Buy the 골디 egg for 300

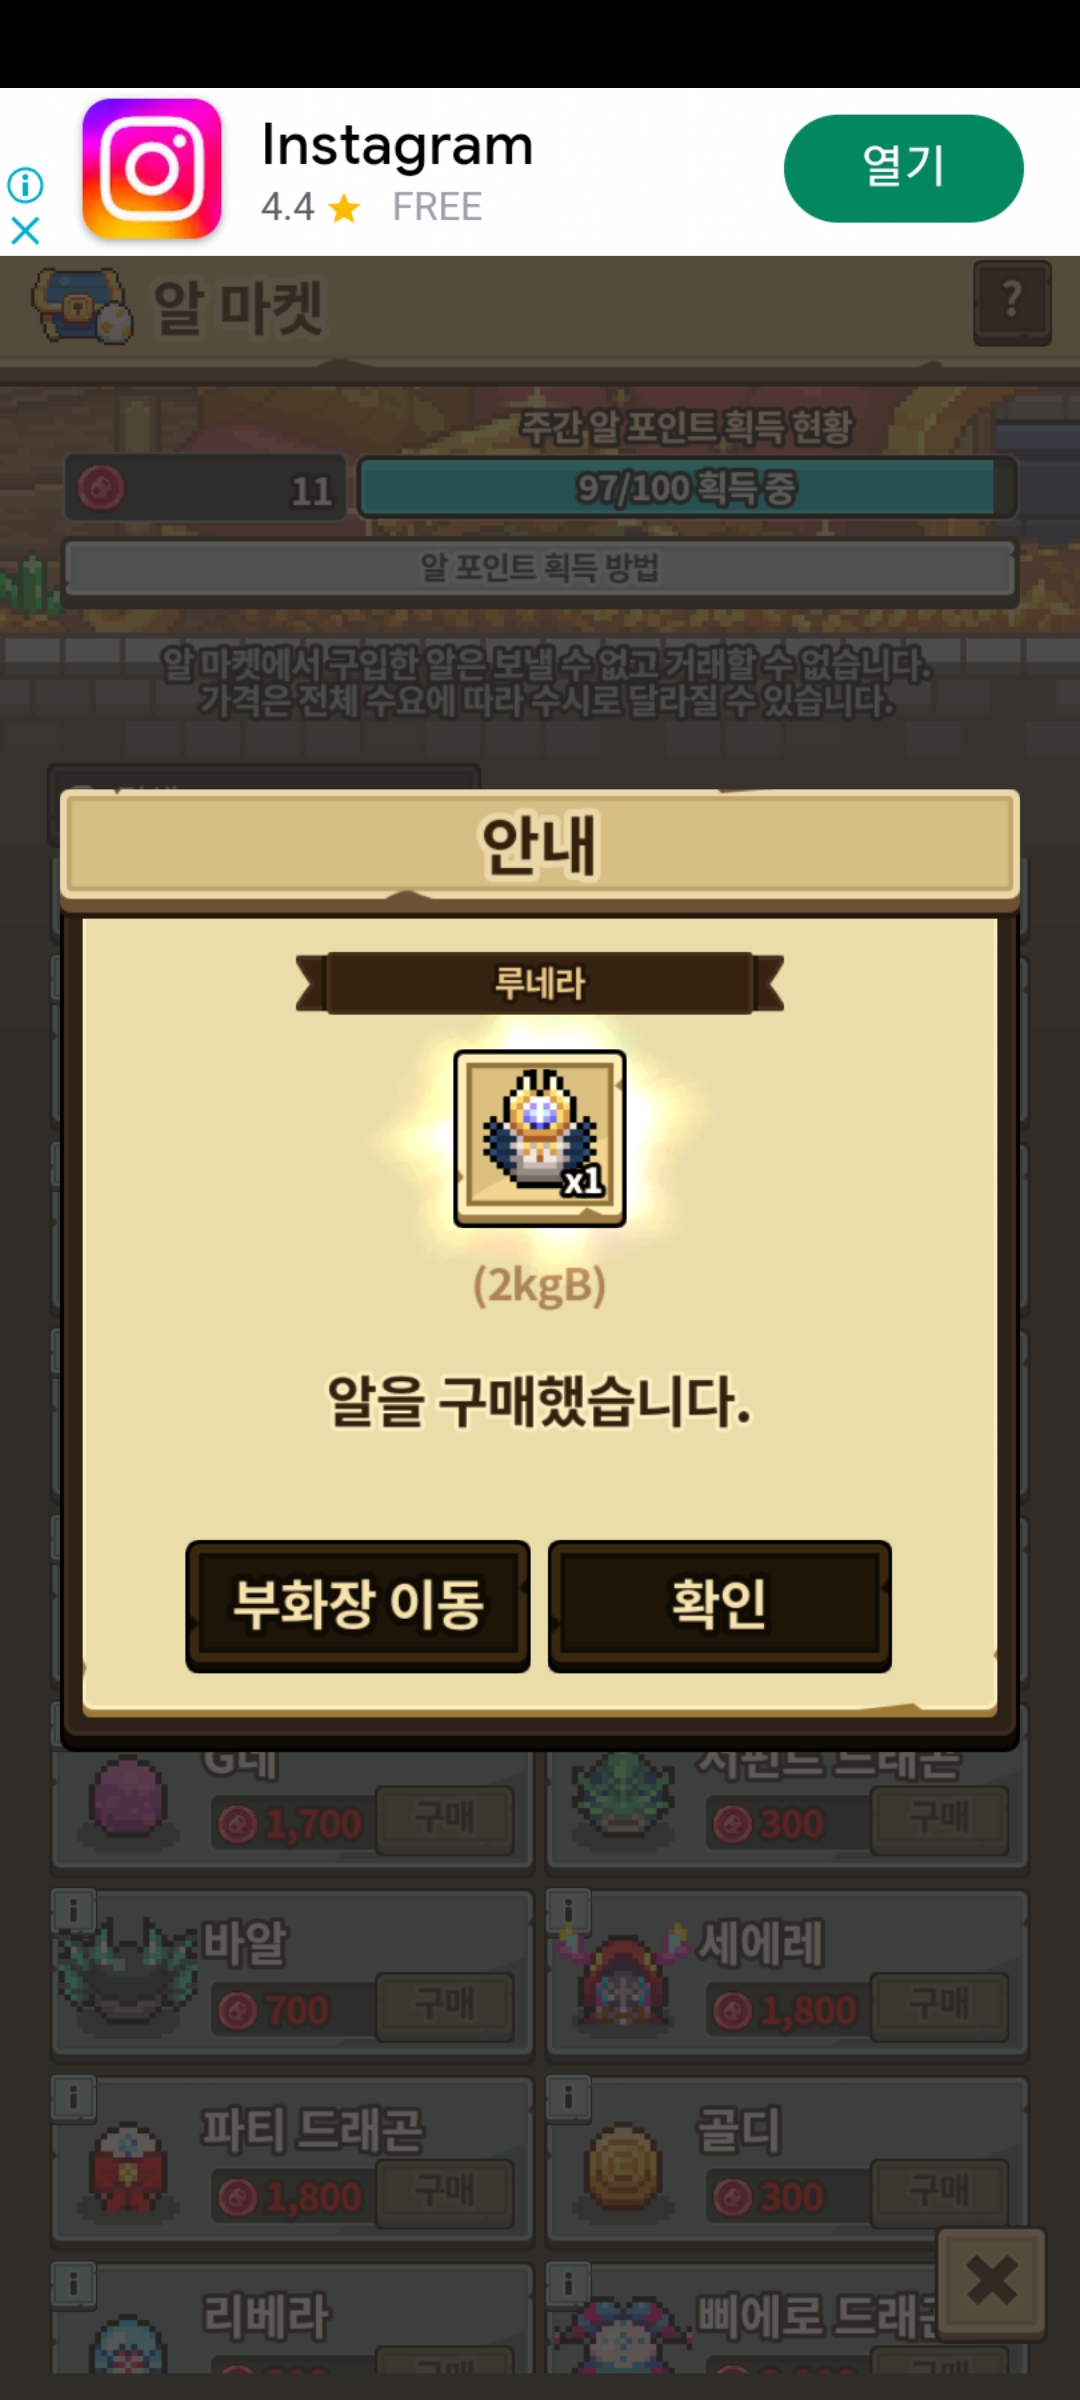pos(939,2193)
